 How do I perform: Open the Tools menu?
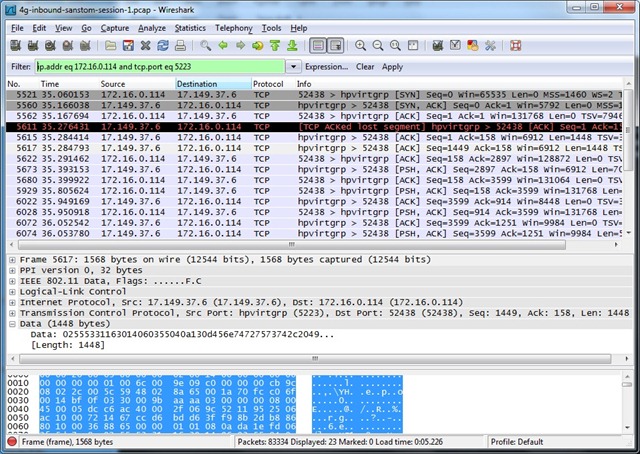click(271, 28)
